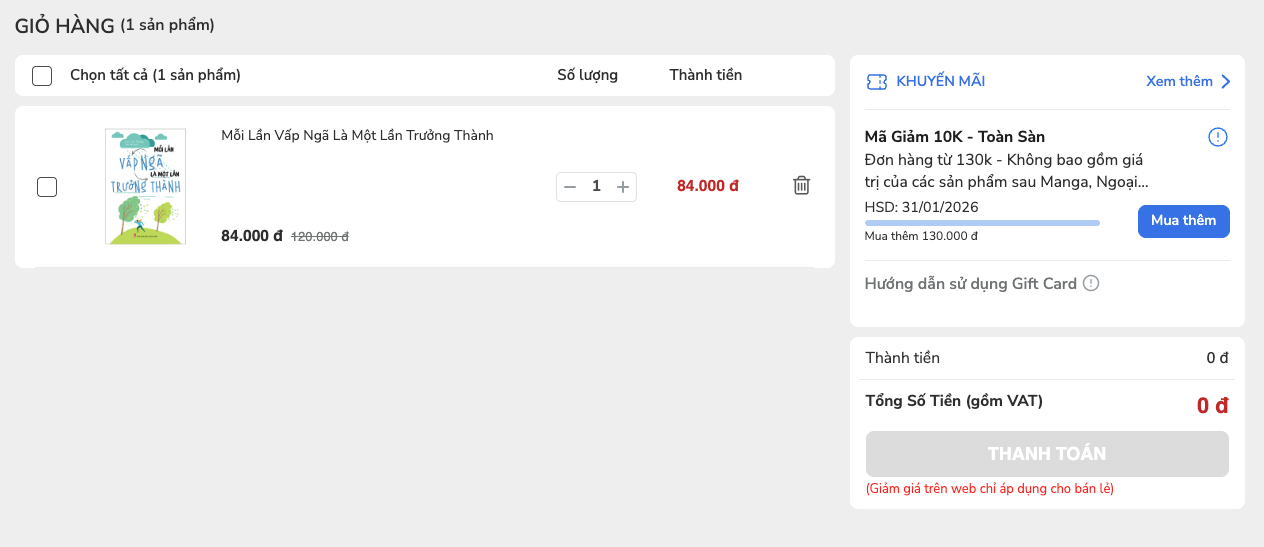The width and height of the screenshot is (1264, 547).
Task: Click the Chọn tất cả (1 sản phẩm) label
Action: point(155,75)
